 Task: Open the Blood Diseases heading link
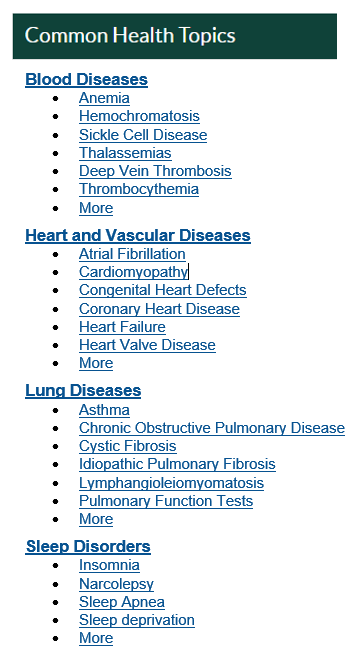pos(86,79)
